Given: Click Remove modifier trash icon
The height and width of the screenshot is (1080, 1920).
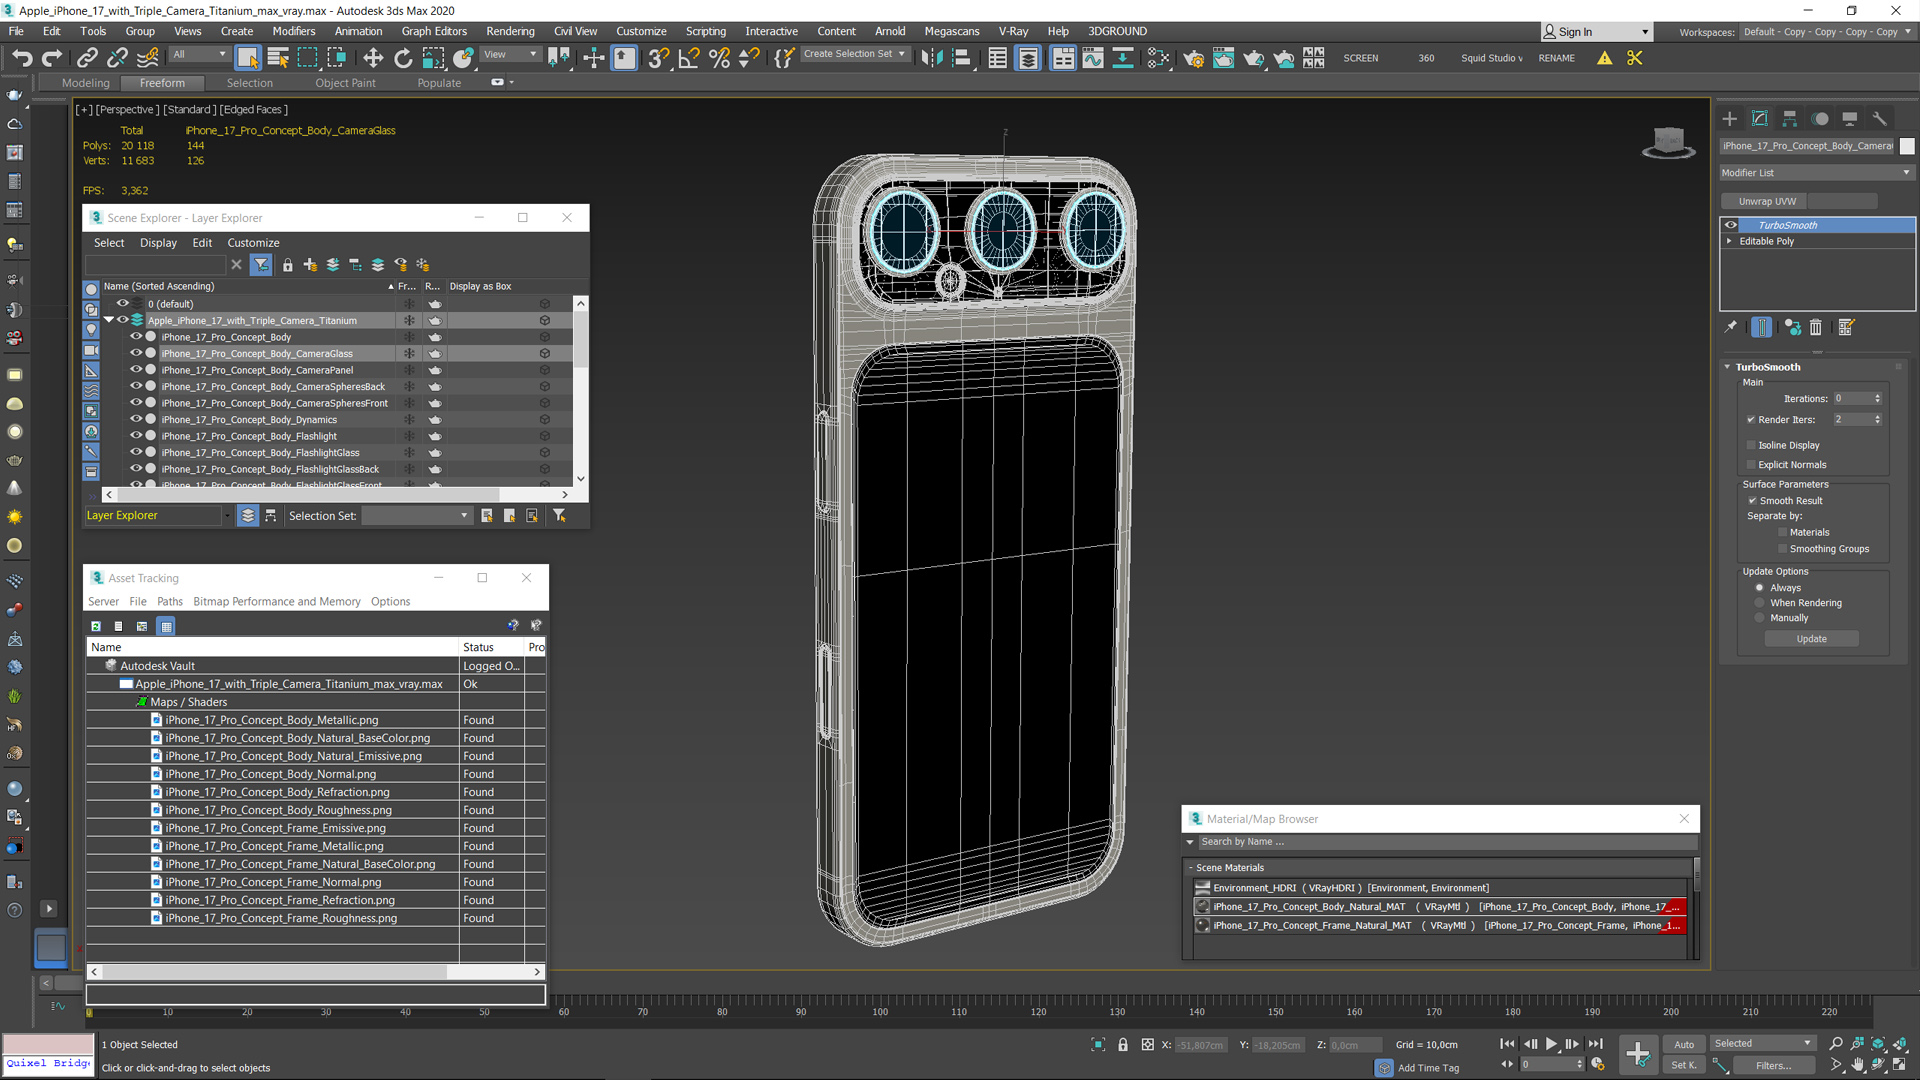Looking at the screenshot, I should tap(1816, 327).
